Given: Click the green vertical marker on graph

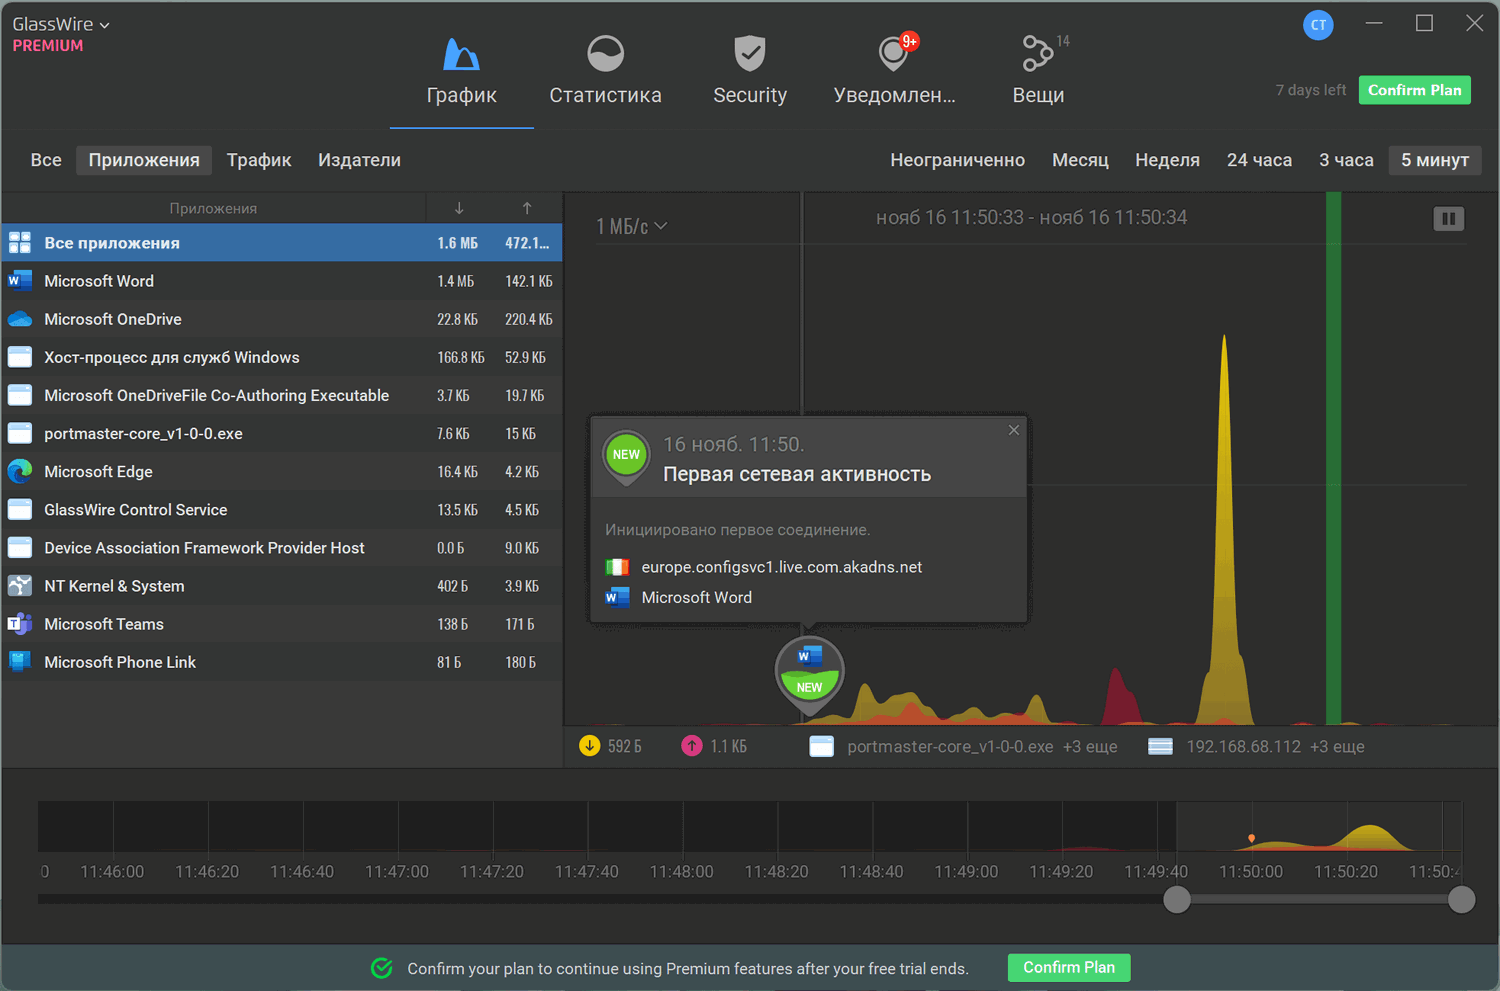Looking at the screenshot, I should (1333, 458).
